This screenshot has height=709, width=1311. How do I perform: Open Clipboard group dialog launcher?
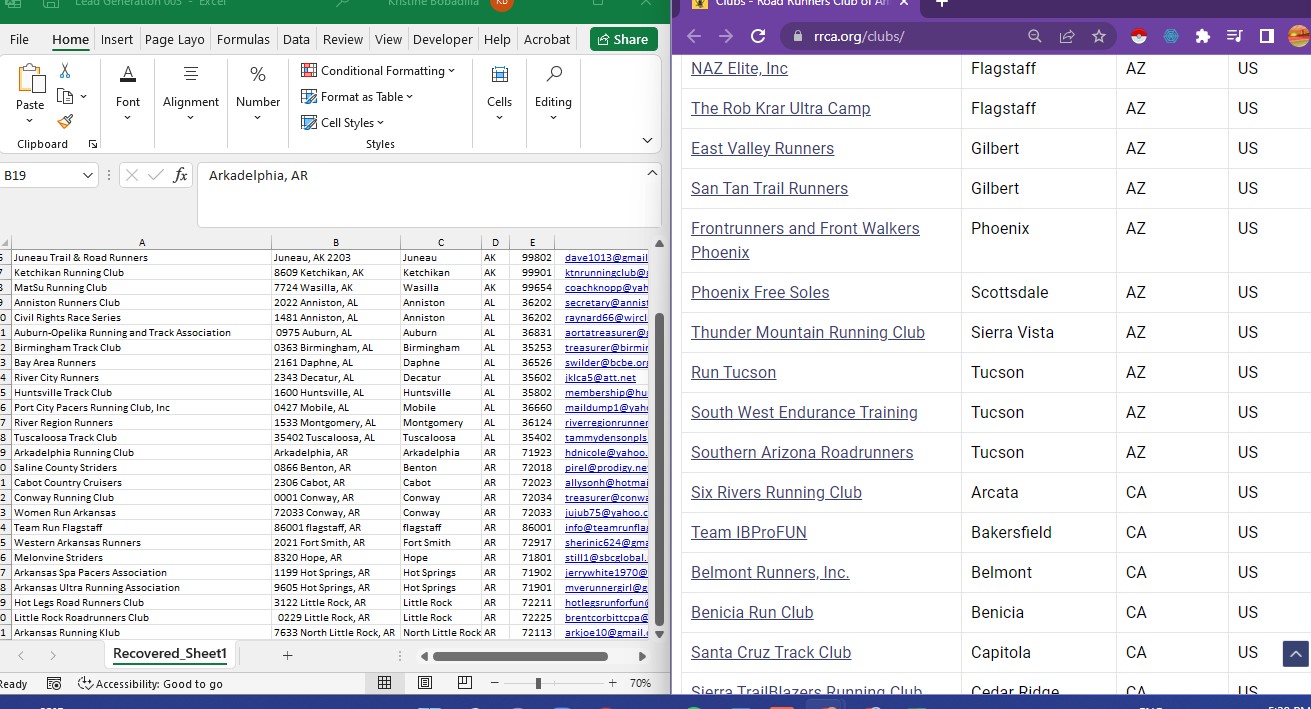(x=93, y=144)
